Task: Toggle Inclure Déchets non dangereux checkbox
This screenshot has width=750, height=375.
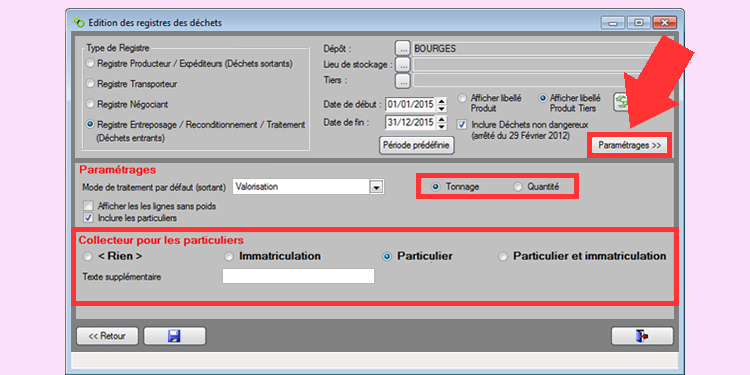Action: coord(462,124)
